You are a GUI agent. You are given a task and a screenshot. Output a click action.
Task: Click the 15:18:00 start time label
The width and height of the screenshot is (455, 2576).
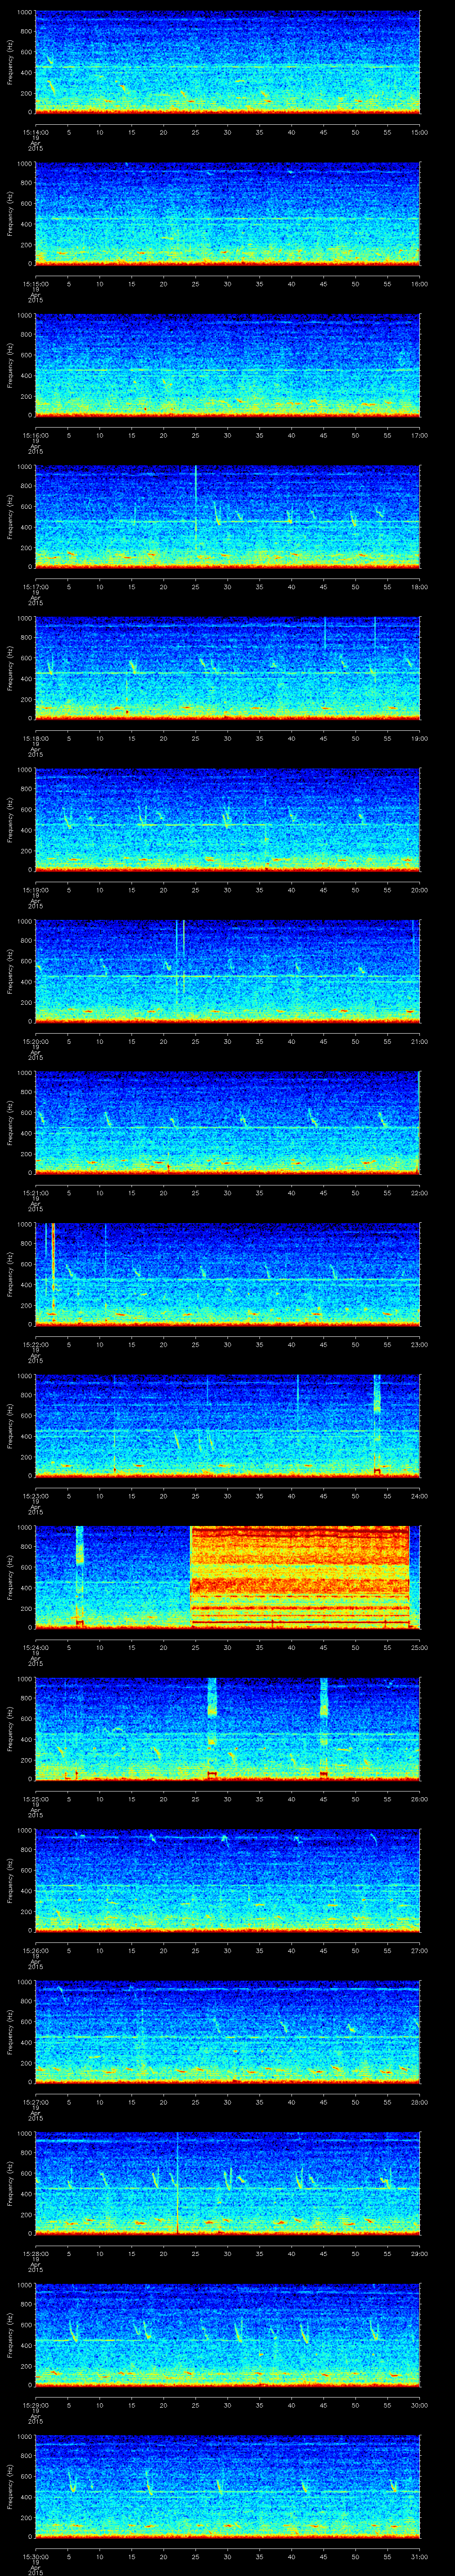(35, 738)
